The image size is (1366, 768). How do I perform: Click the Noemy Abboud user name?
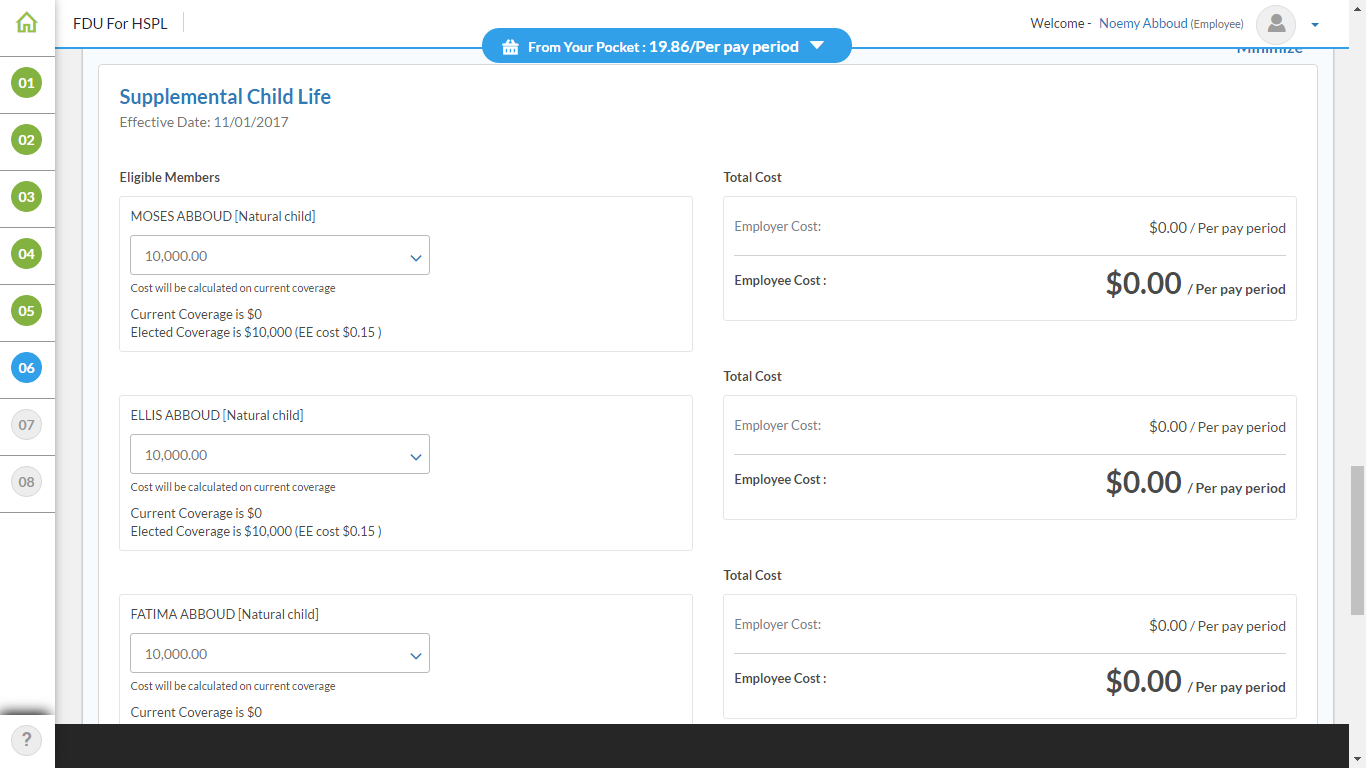(1143, 23)
